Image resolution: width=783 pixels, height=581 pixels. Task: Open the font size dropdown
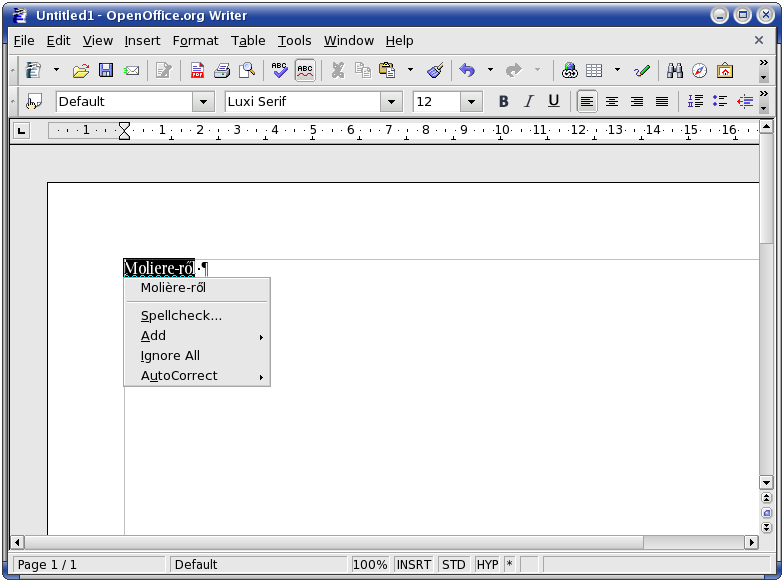[472, 102]
